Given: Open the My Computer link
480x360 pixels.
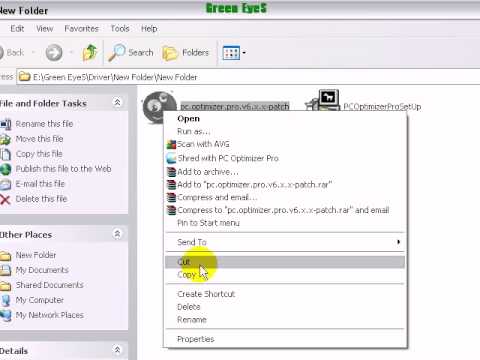Looking at the screenshot, I should coord(40,300).
